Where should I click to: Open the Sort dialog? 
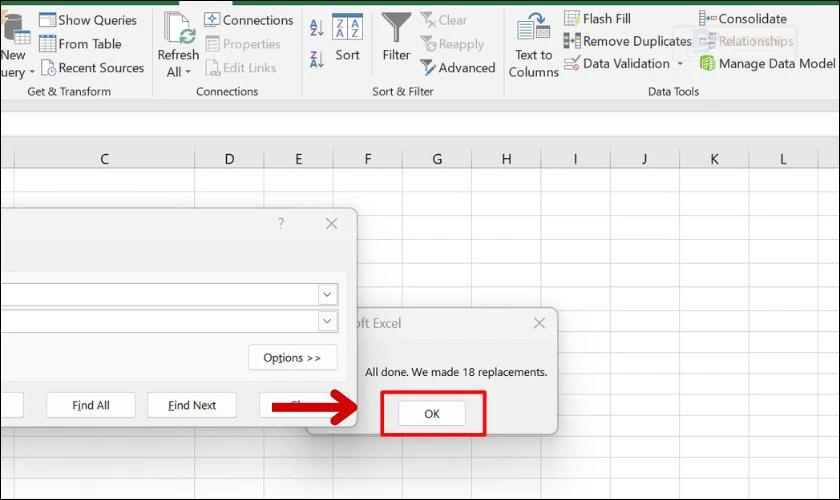point(347,38)
